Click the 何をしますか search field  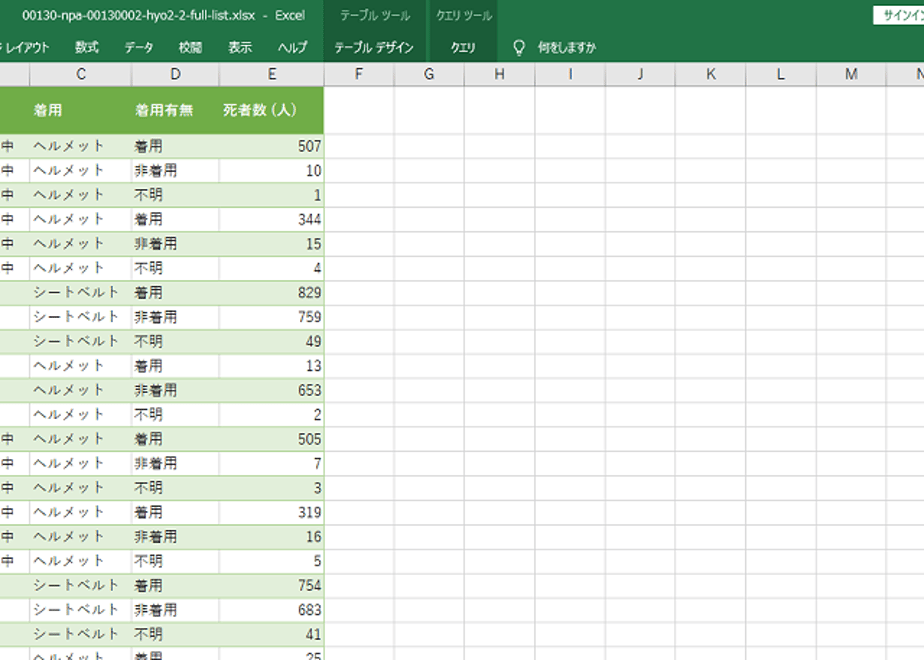pos(567,48)
